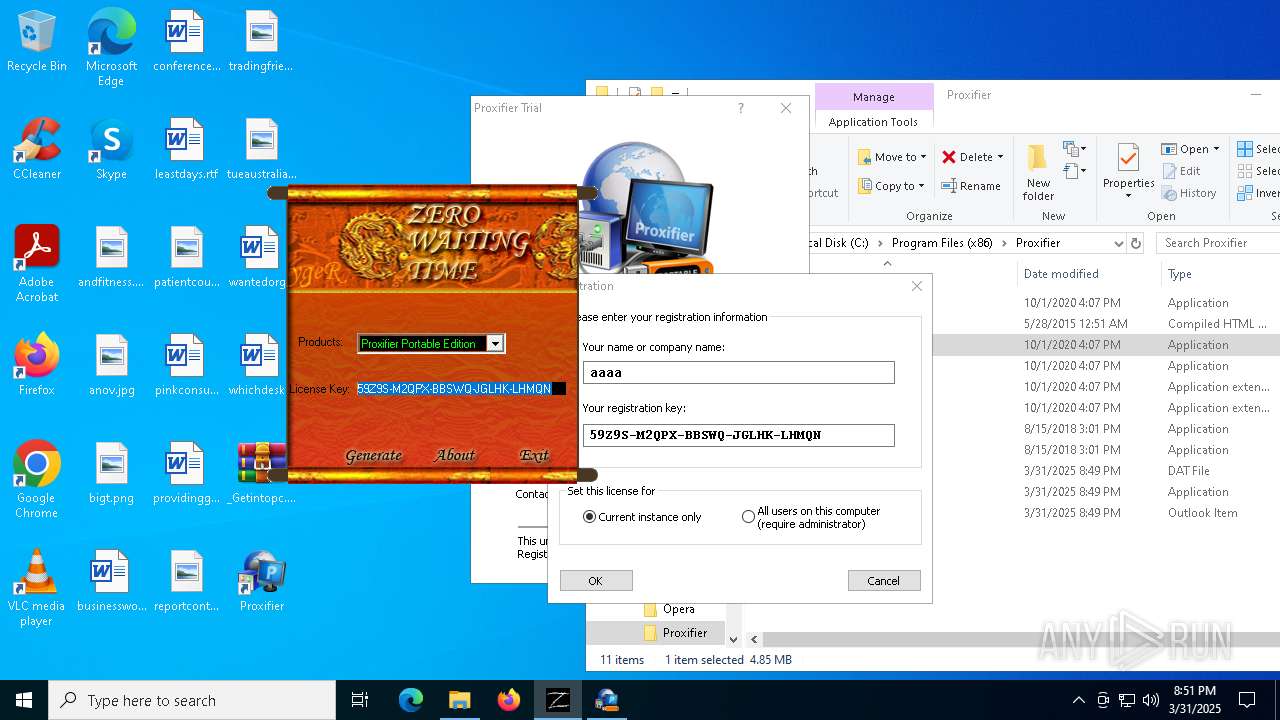Click the Delete icon in Explorer ribbon
Screen dimensions: 1280x720
tap(972, 157)
